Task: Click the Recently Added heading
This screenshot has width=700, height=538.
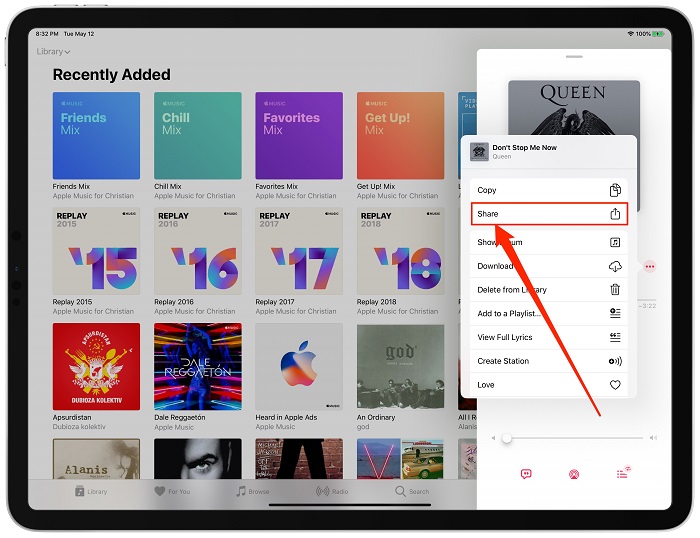Action: click(112, 75)
